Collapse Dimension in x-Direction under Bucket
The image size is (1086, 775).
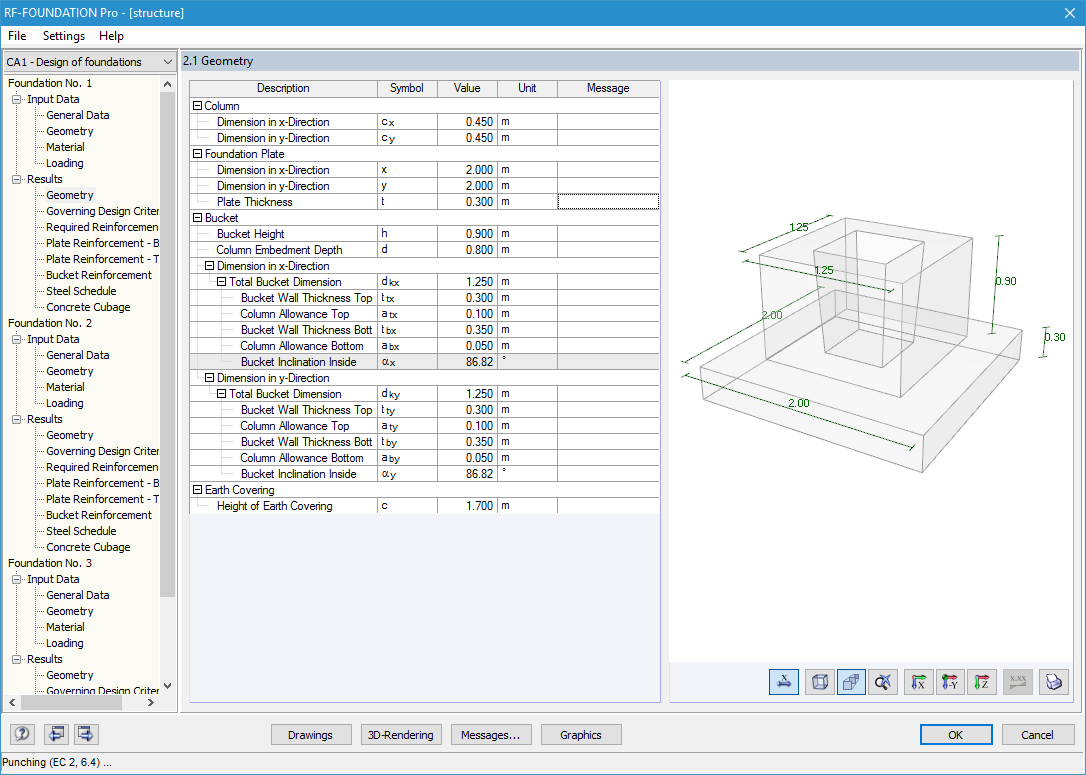coord(209,266)
